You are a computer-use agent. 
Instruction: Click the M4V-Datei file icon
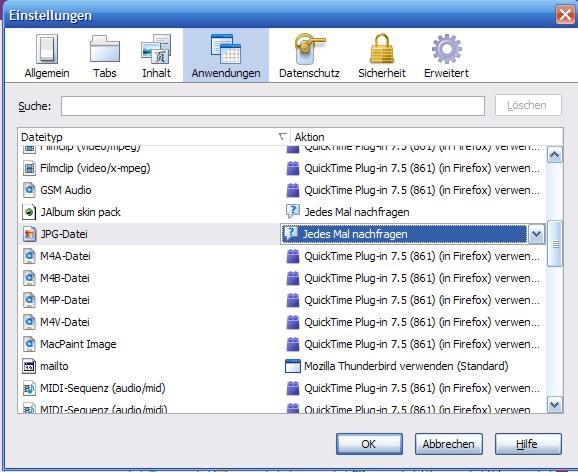click(x=29, y=322)
